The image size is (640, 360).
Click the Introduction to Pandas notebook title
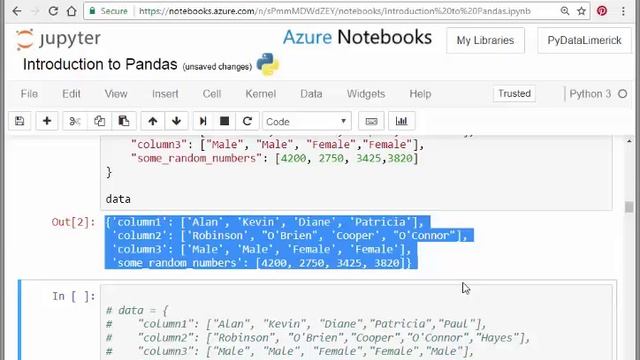(100, 64)
